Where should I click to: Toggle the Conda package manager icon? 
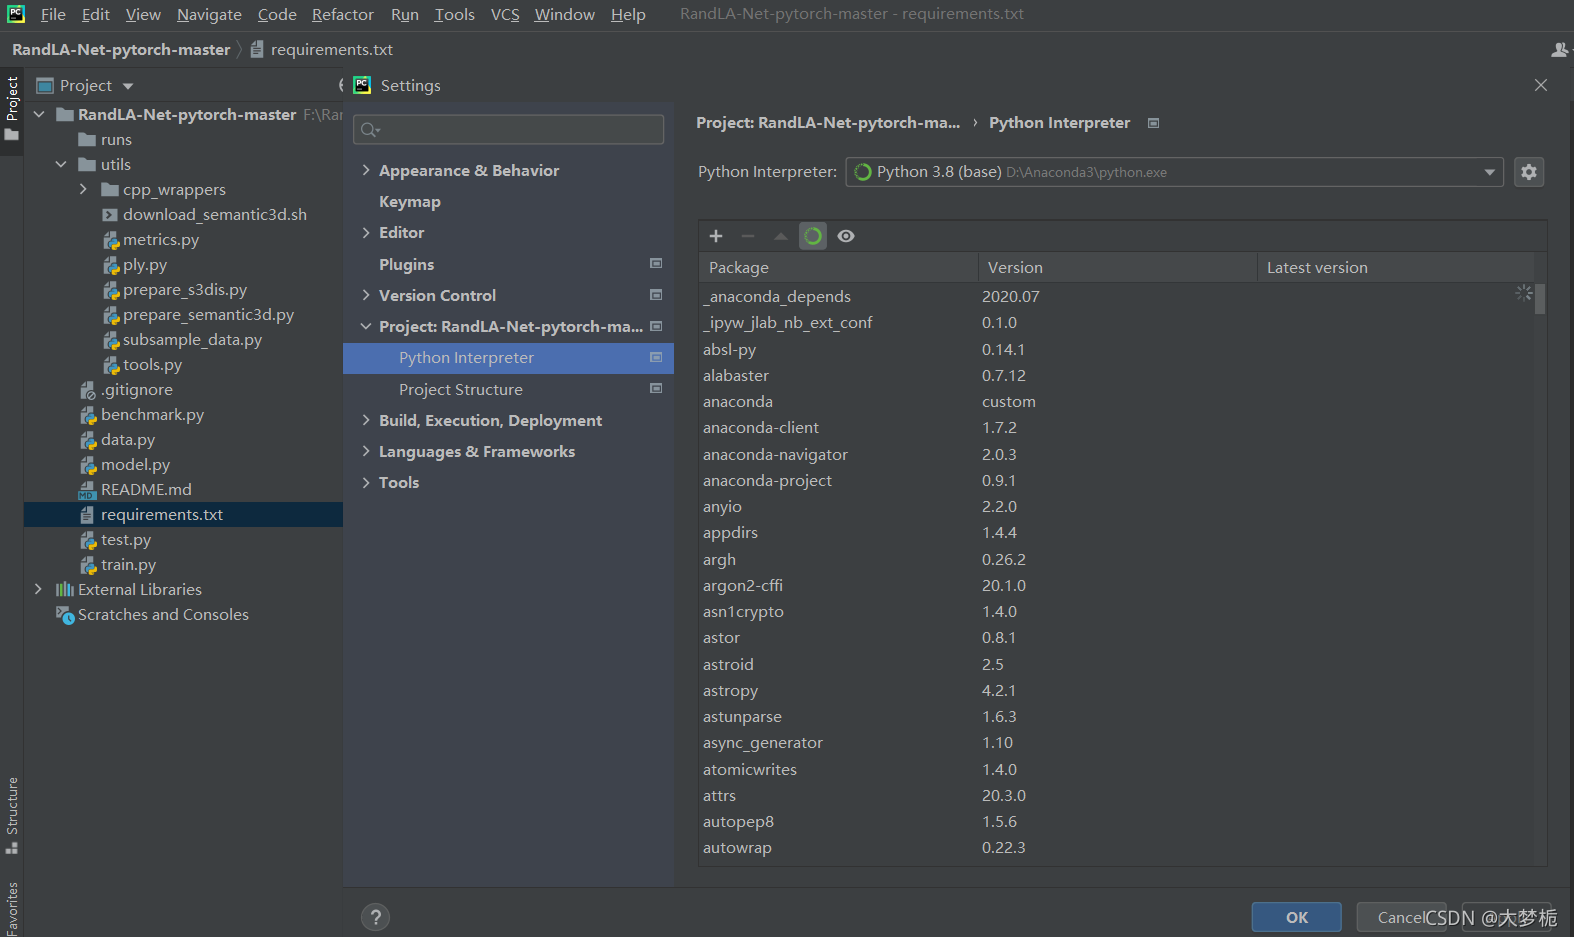point(813,236)
